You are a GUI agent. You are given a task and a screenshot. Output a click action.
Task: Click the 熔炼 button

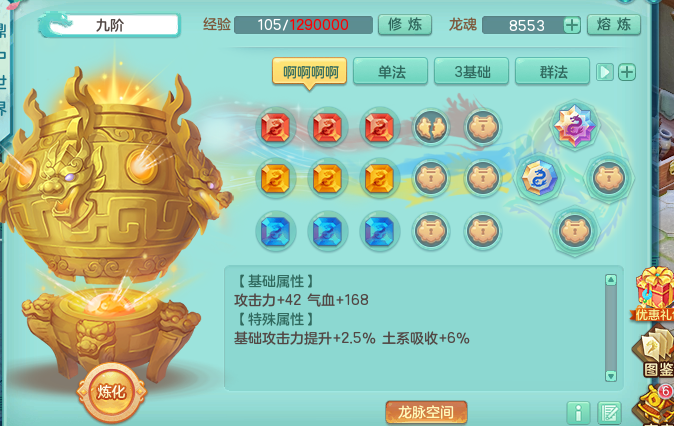click(x=614, y=25)
